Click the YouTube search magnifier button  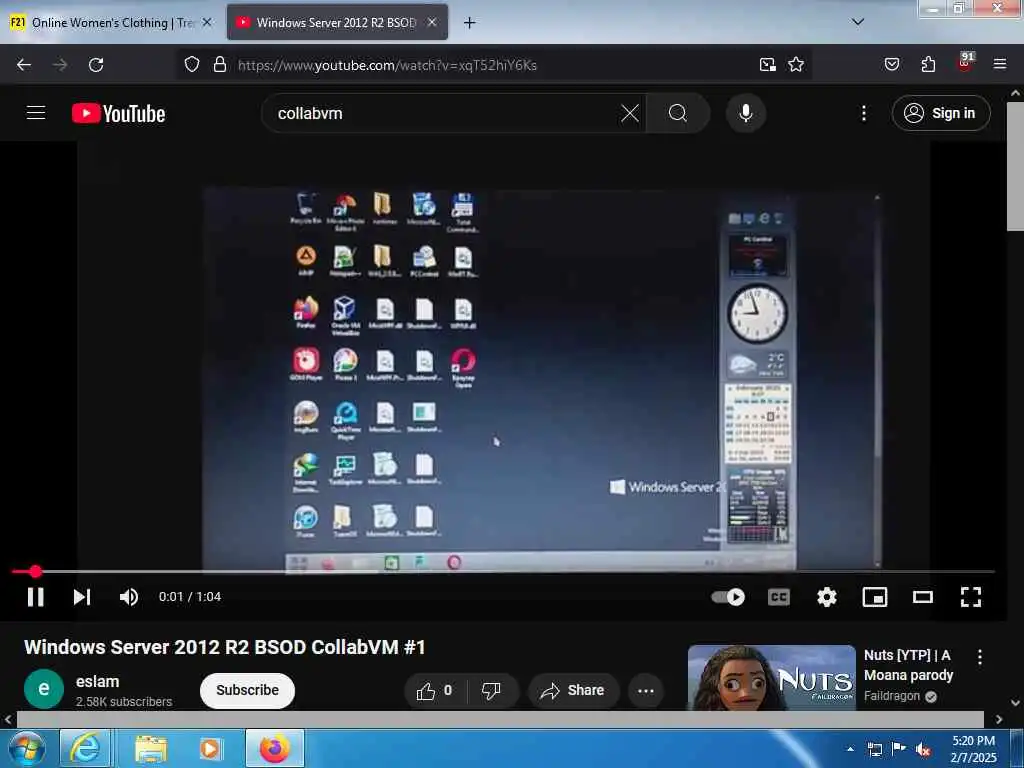[678, 114]
